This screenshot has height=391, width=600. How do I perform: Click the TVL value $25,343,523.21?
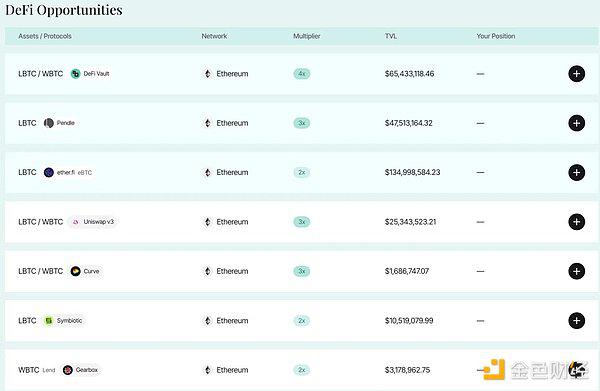pos(410,222)
